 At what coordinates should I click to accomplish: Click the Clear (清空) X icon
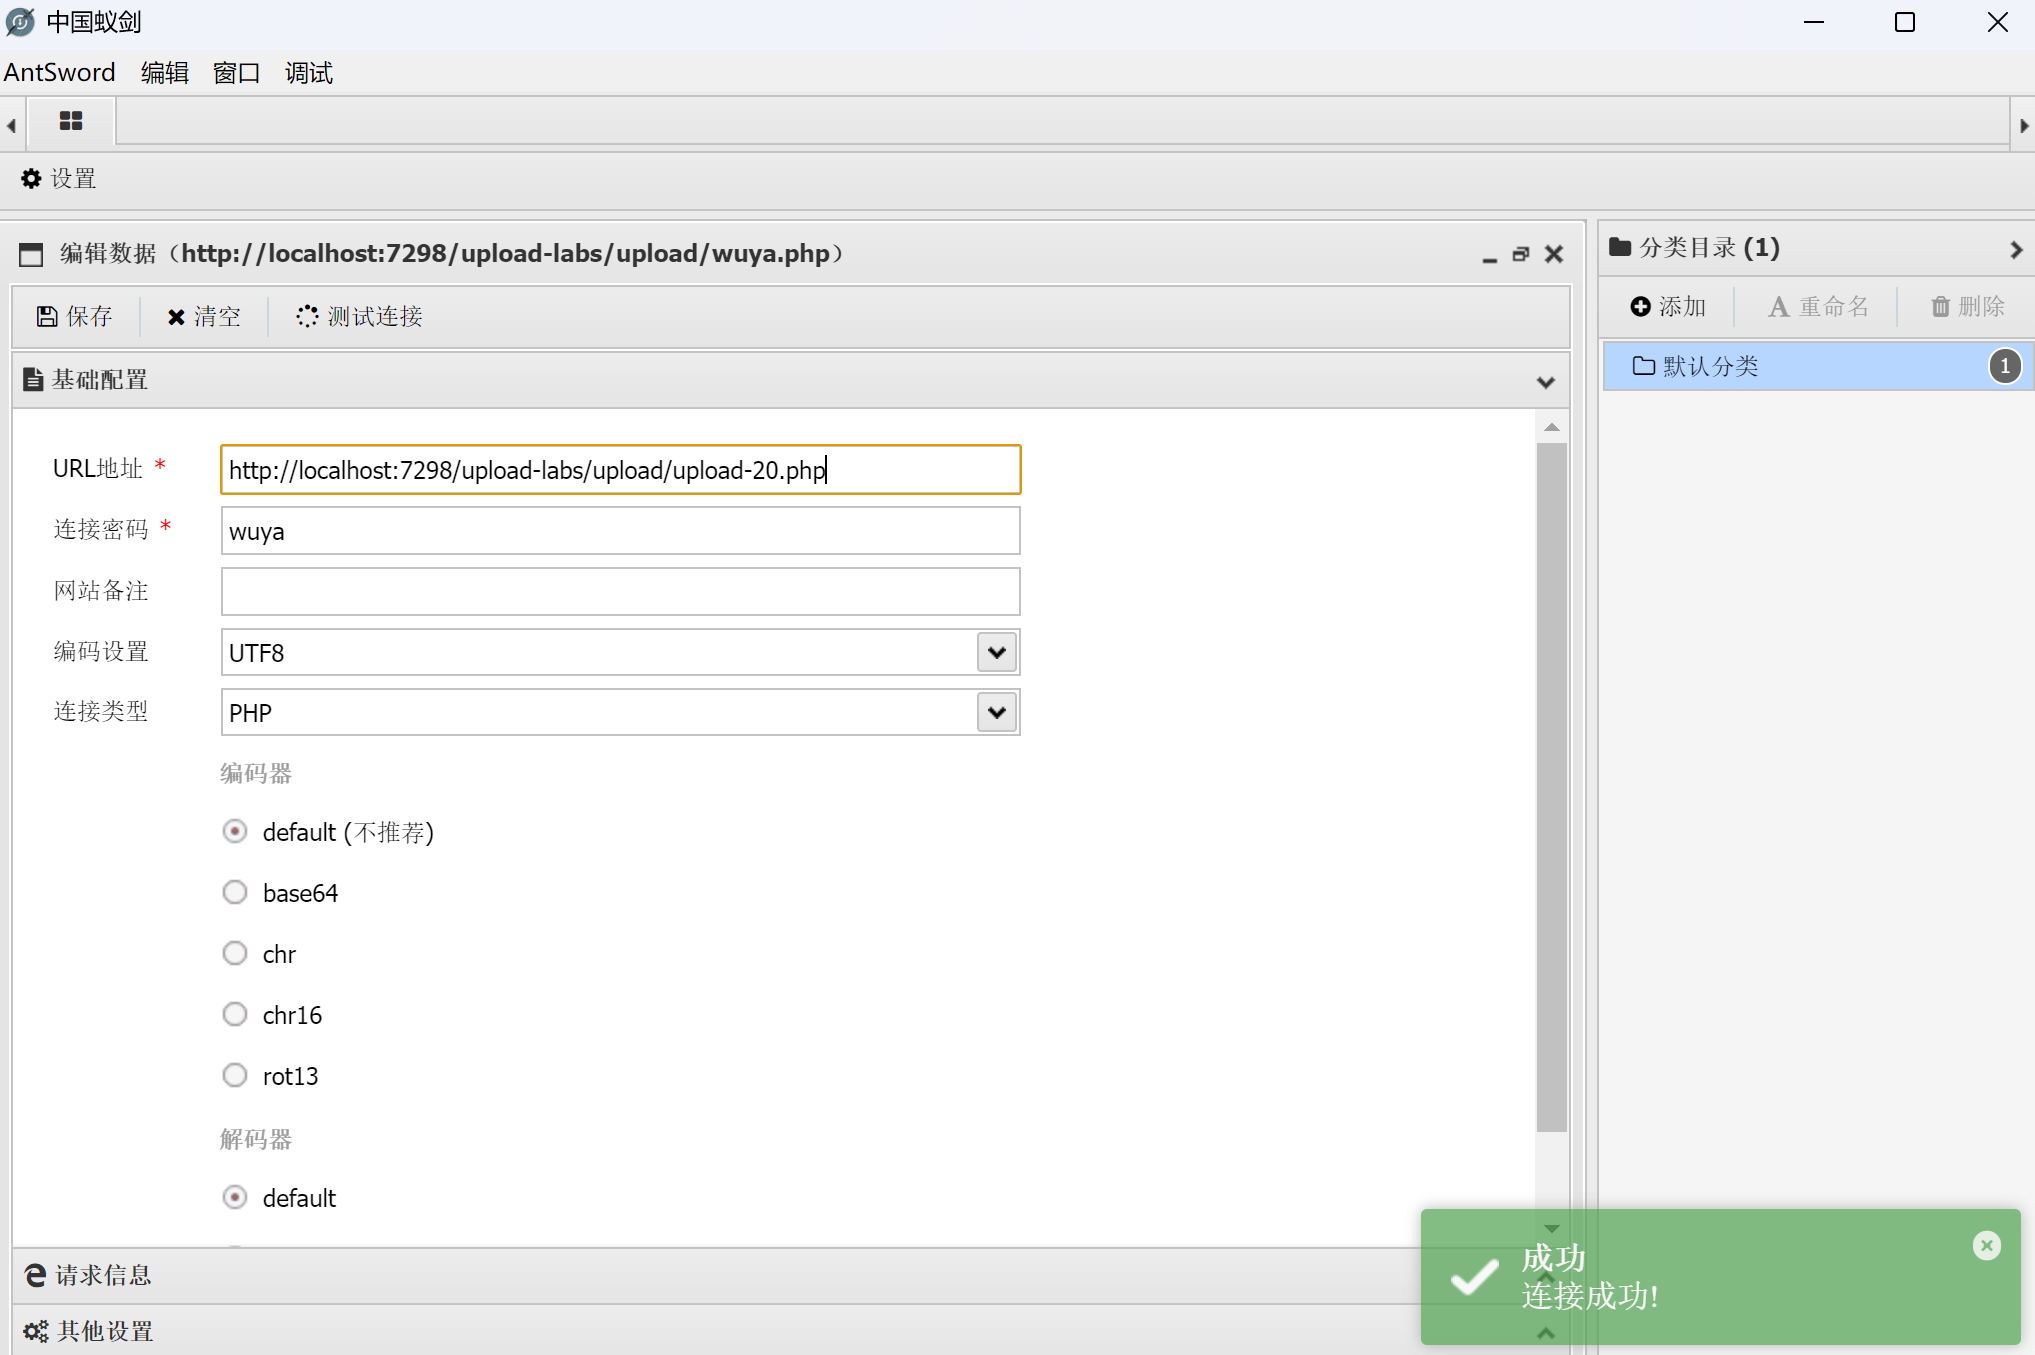pyautogui.click(x=176, y=317)
